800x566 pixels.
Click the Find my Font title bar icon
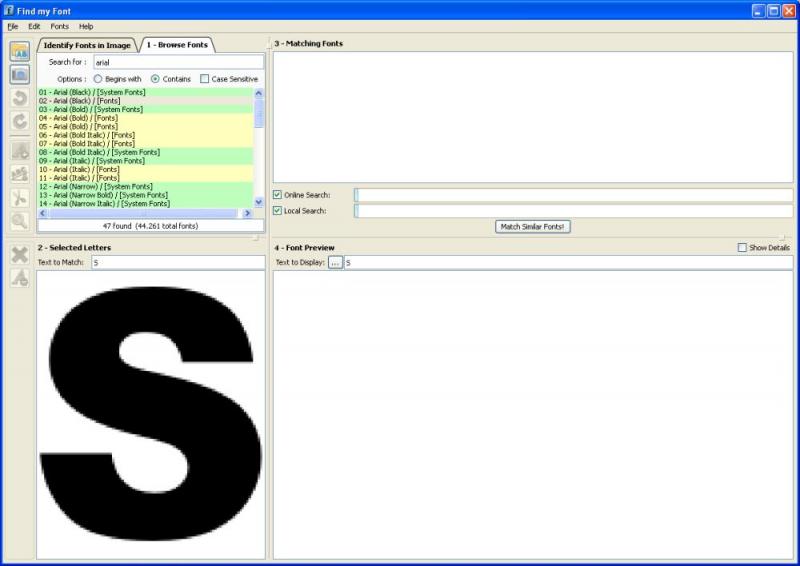(9, 10)
